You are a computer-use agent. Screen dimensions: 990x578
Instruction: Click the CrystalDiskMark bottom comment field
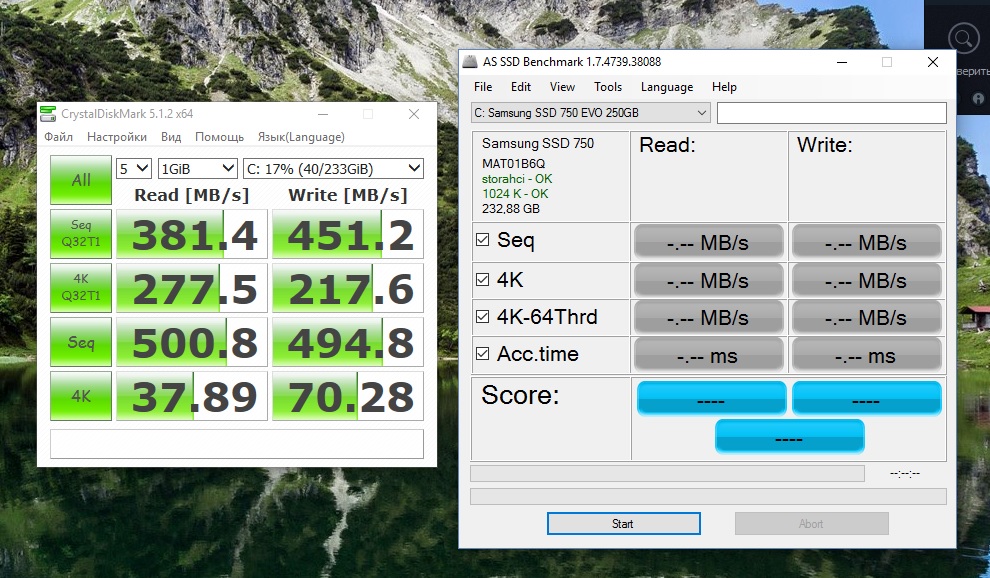point(237,443)
